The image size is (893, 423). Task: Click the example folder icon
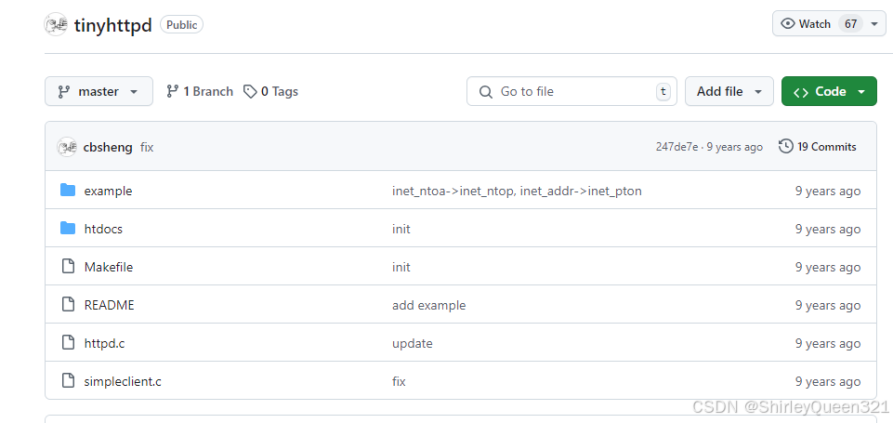68,191
